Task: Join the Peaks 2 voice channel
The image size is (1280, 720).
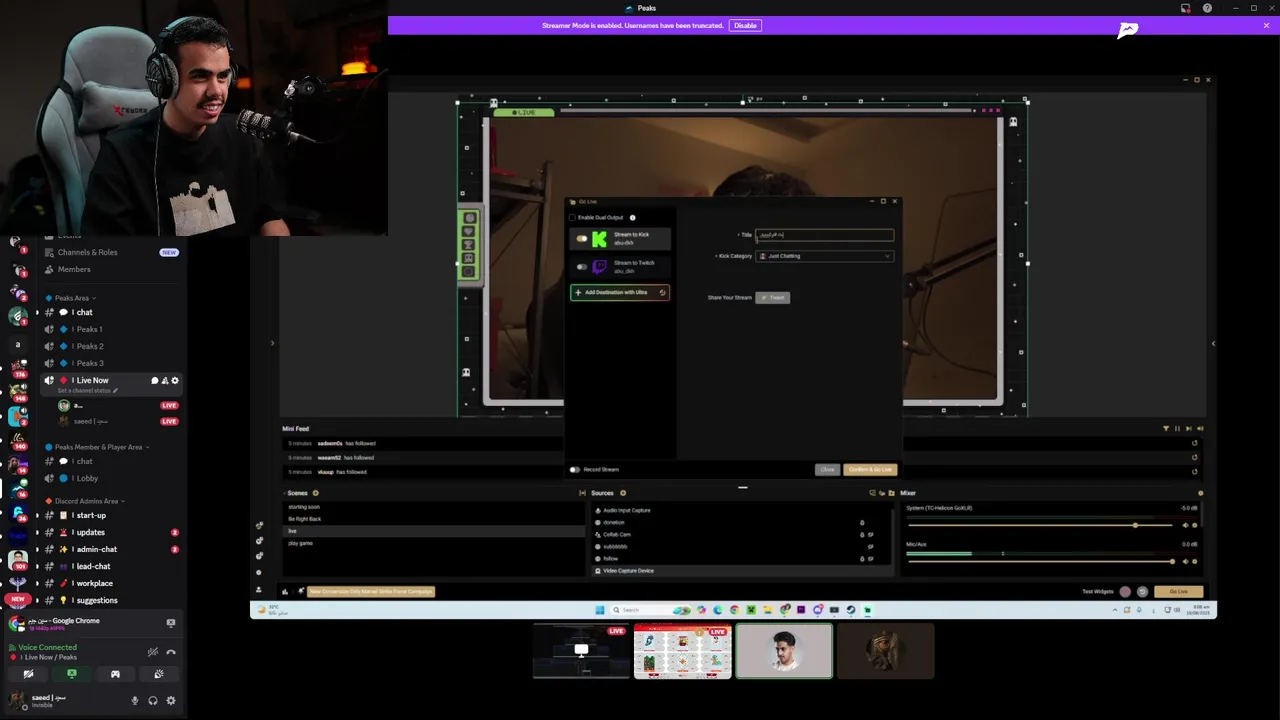Action: coord(110,346)
